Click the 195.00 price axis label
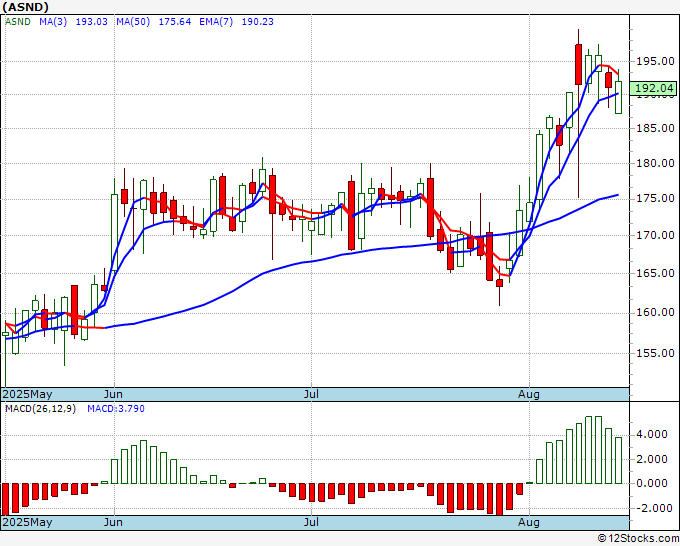 (655, 61)
